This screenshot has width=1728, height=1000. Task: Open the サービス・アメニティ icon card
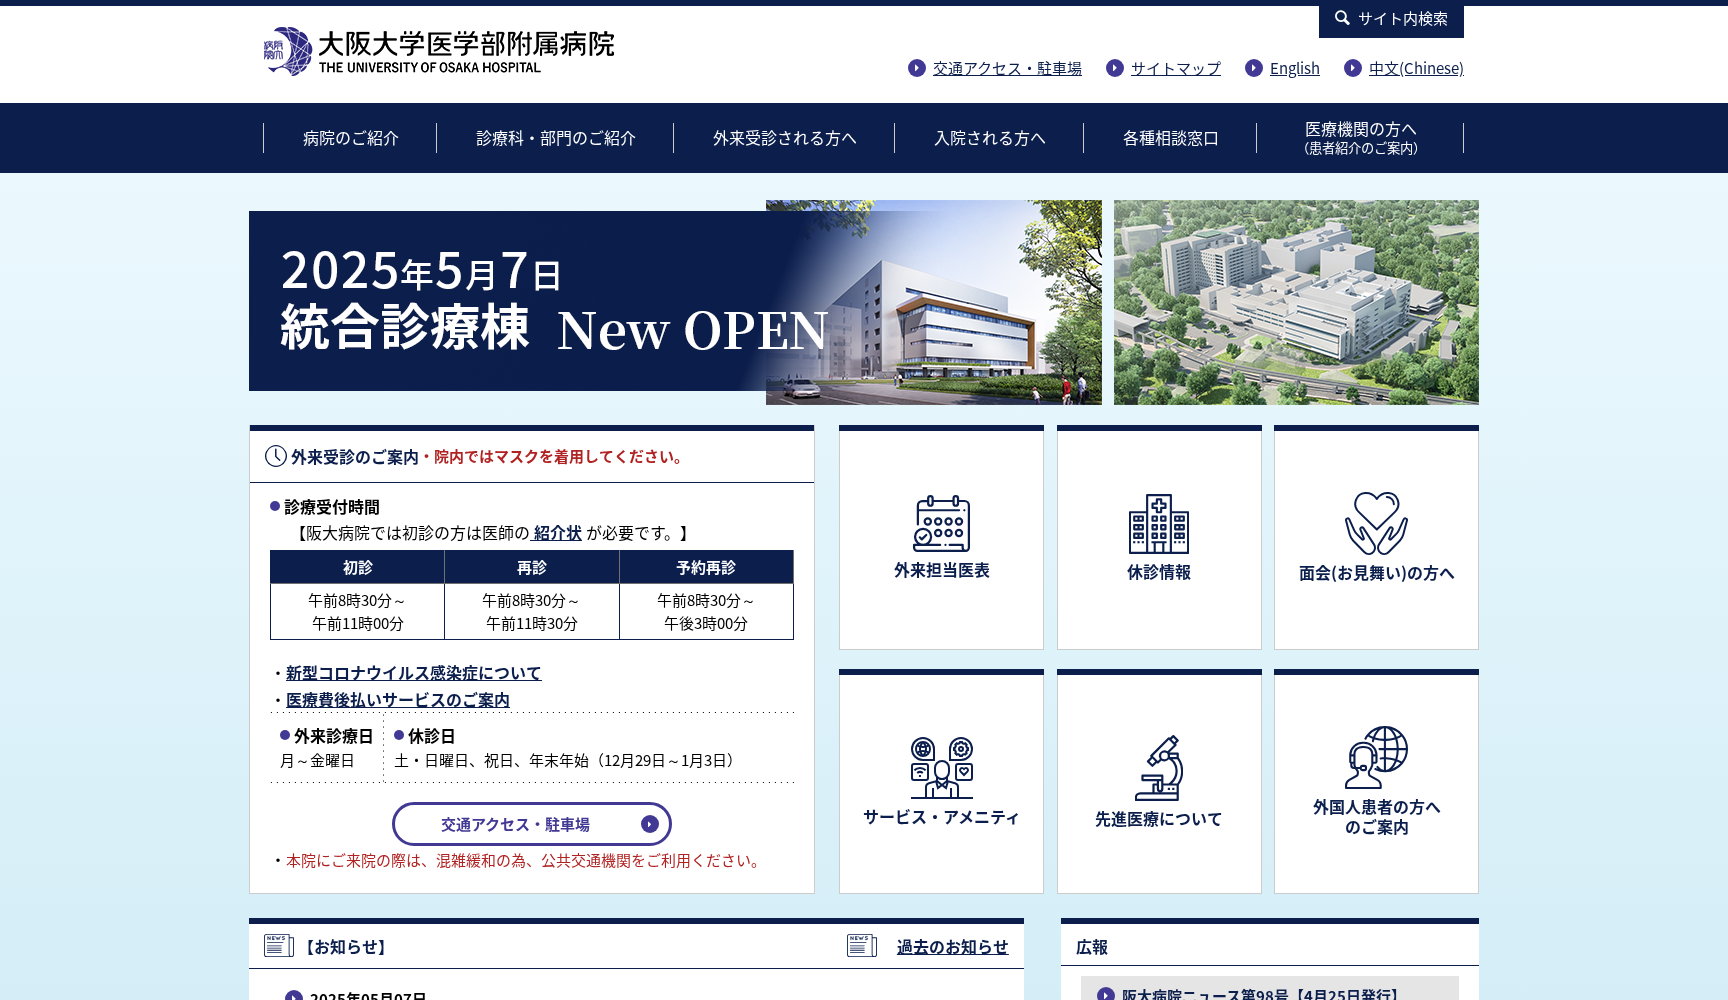pos(939,765)
